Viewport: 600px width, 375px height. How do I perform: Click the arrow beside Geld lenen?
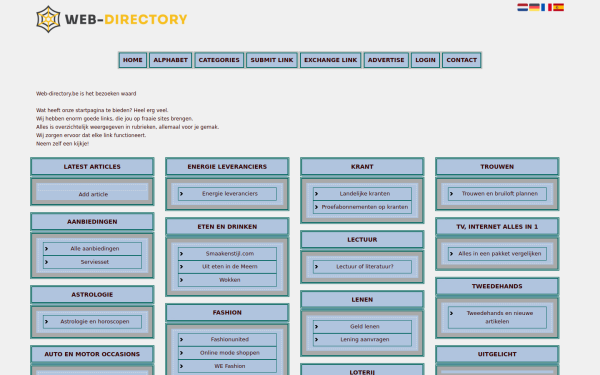point(316,326)
